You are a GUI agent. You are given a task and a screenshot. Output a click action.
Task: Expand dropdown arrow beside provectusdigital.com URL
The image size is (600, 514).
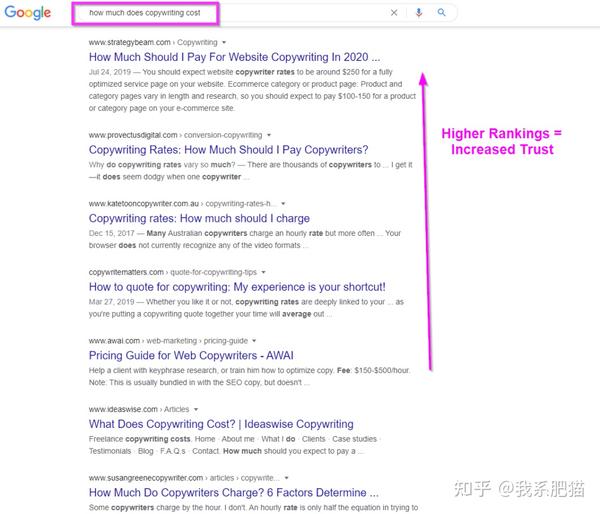coord(269,135)
